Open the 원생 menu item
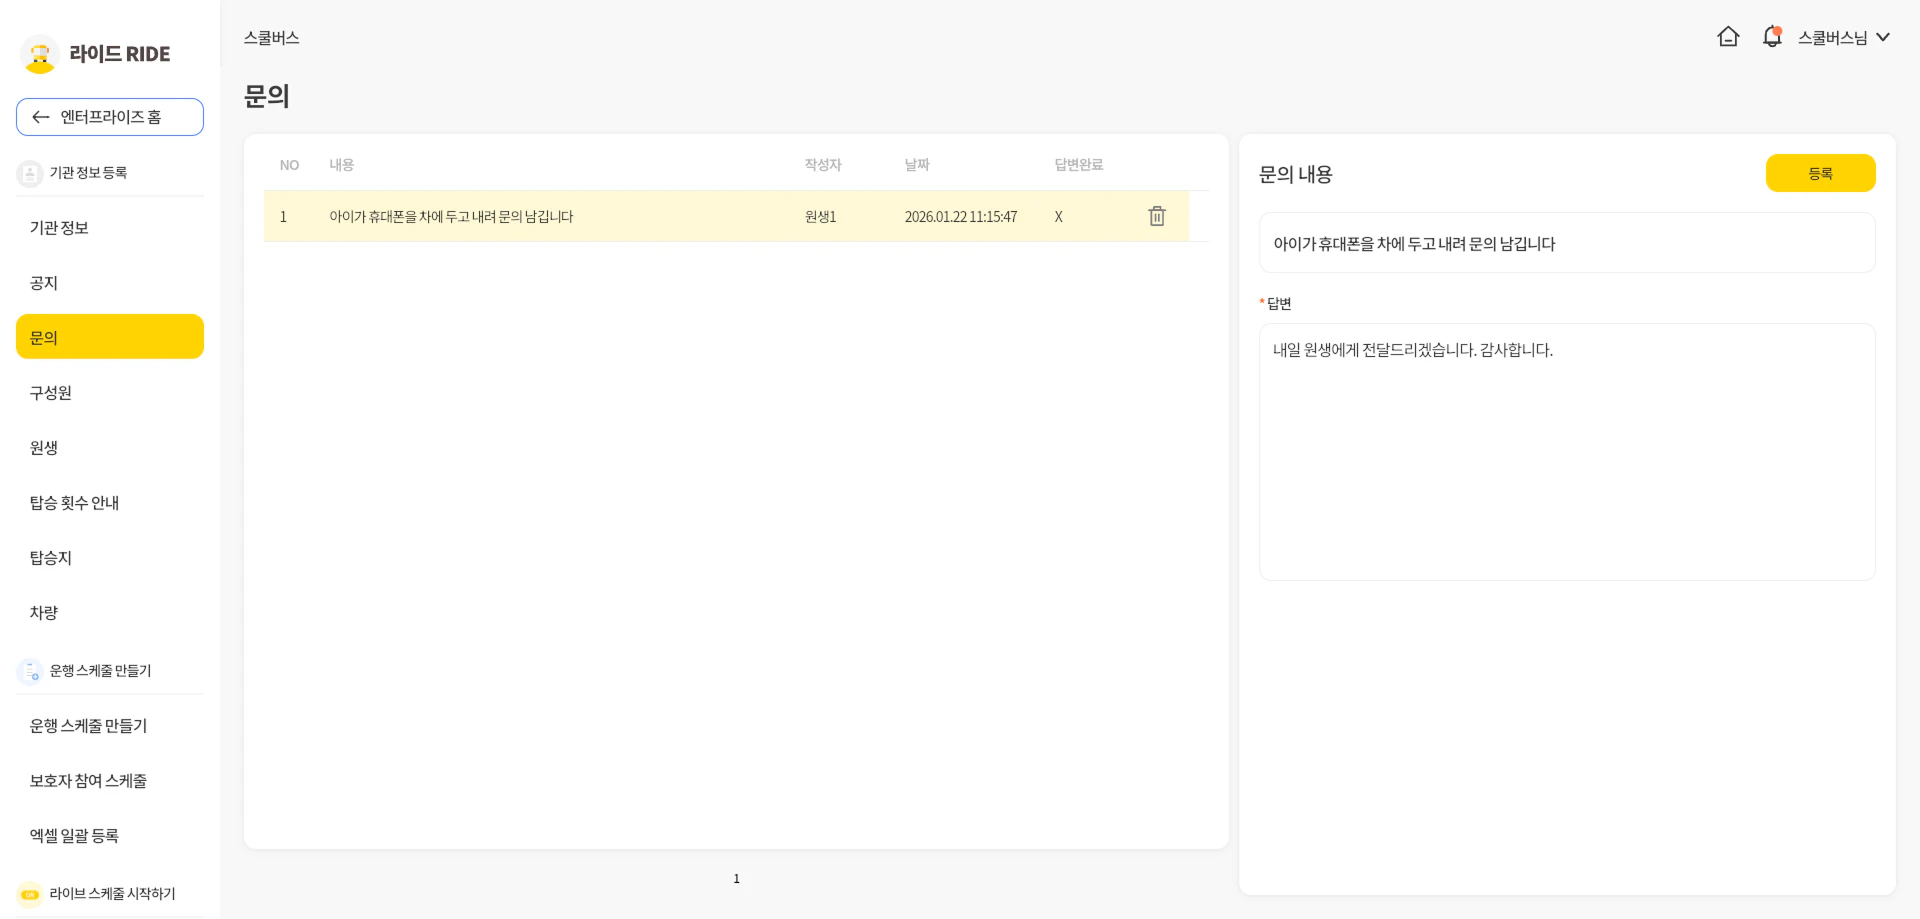 coord(44,448)
